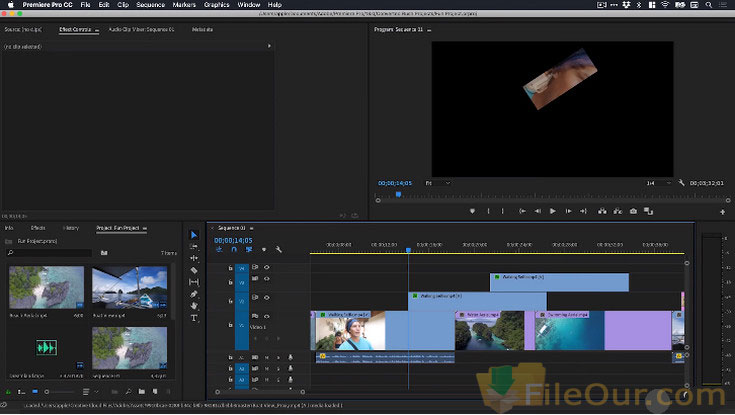This screenshot has height=415, width=735.
Task: Switch to the Metadata tab
Action: [x=202, y=29]
